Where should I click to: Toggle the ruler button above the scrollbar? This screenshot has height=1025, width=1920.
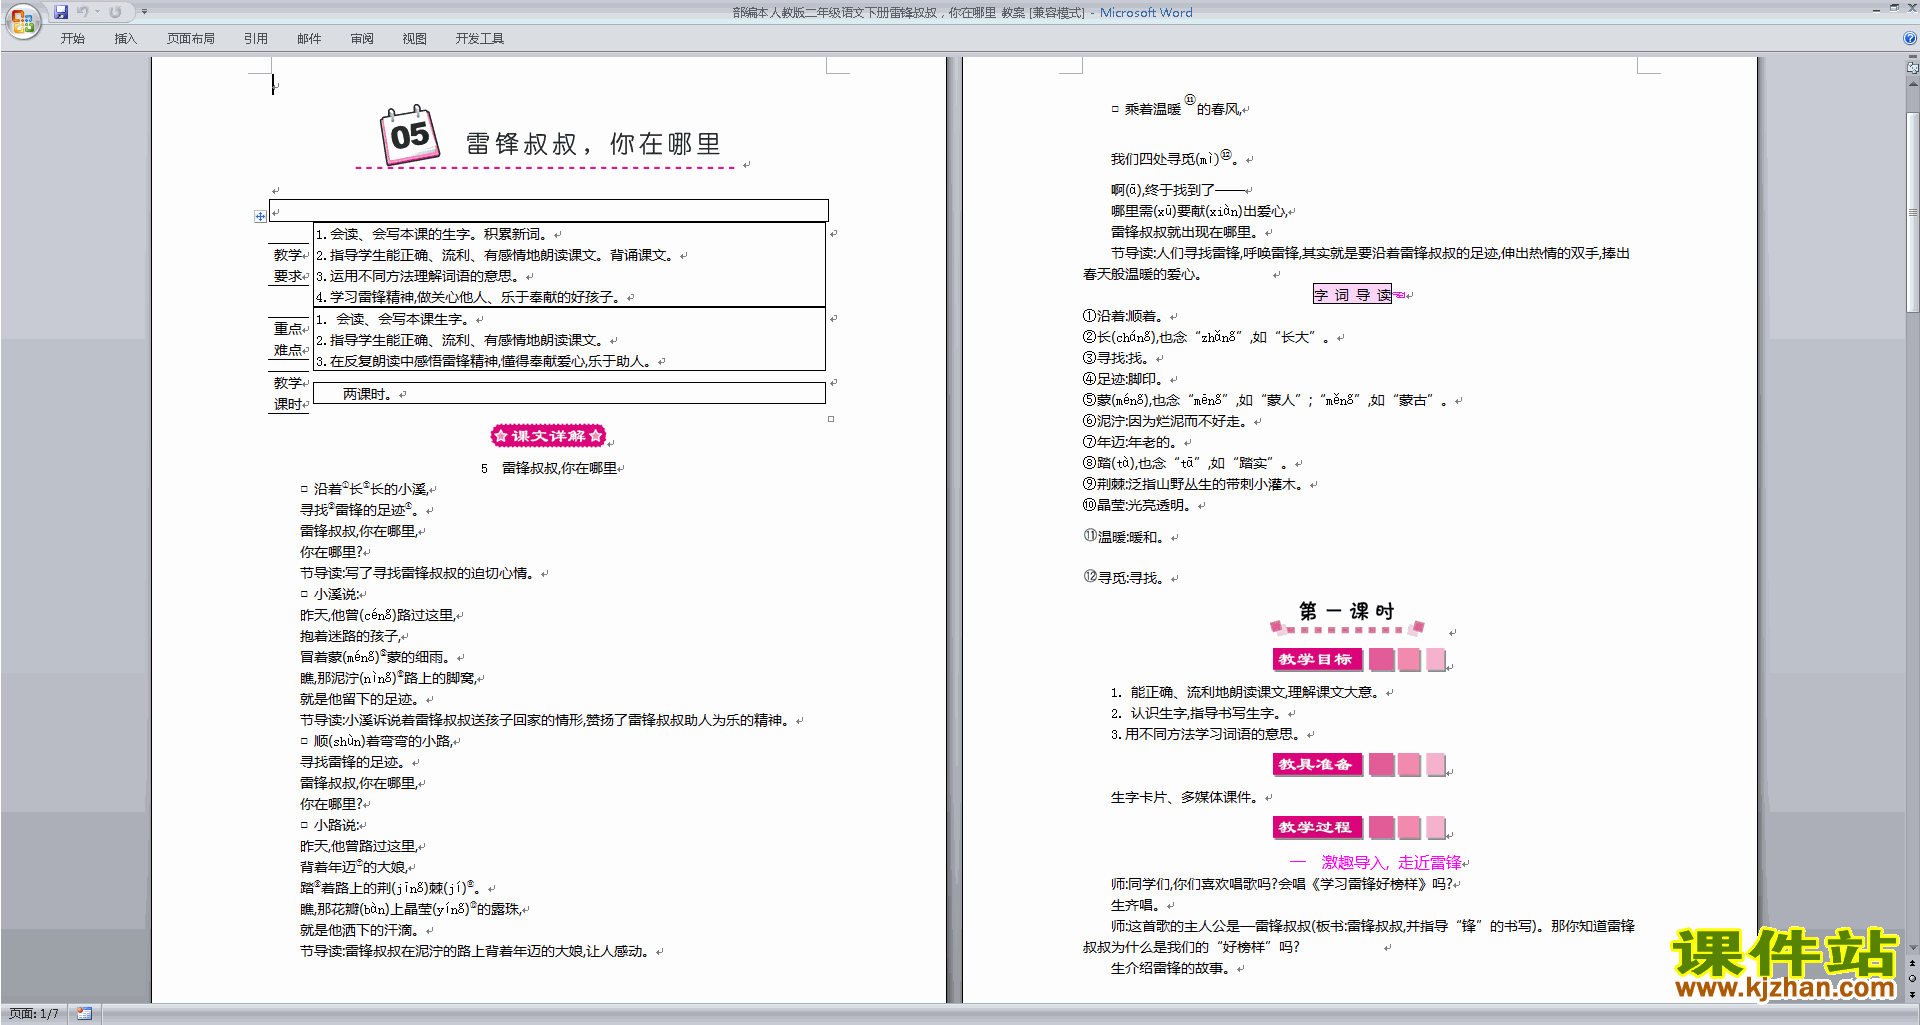[x=1912, y=68]
